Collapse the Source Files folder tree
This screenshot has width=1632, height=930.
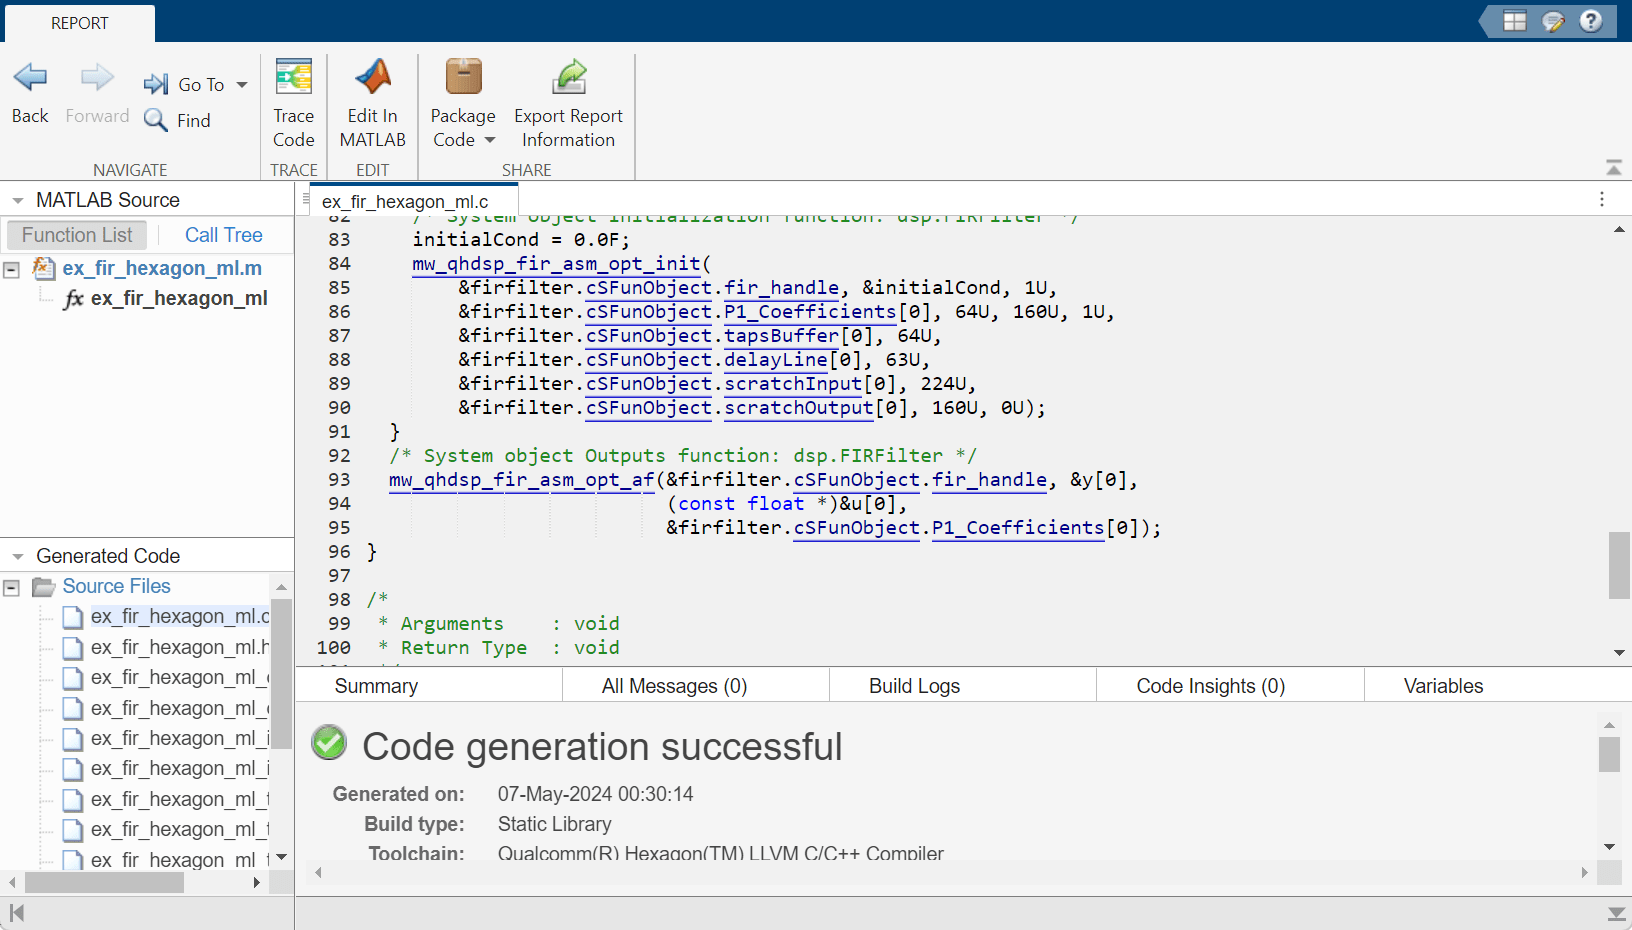click(x=12, y=587)
